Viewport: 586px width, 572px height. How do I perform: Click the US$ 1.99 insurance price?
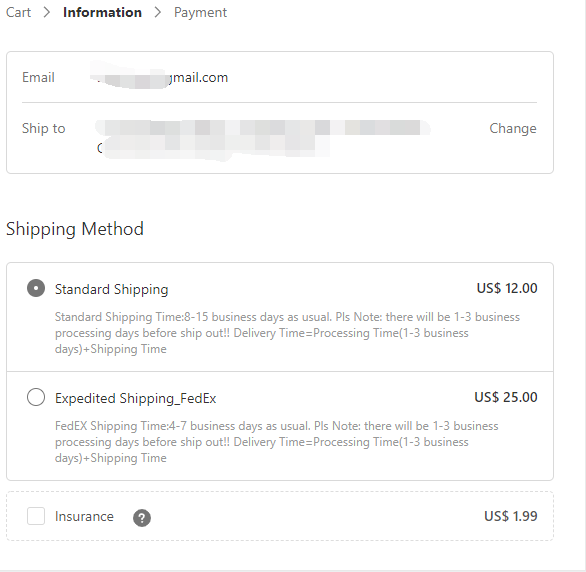click(511, 516)
